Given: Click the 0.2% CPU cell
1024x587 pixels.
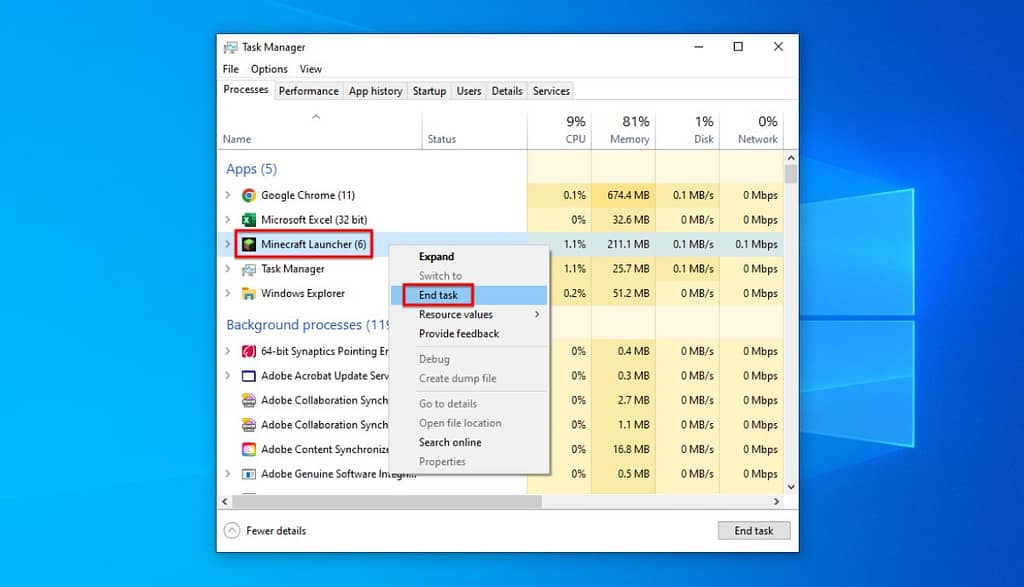Looking at the screenshot, I should 569,294.
